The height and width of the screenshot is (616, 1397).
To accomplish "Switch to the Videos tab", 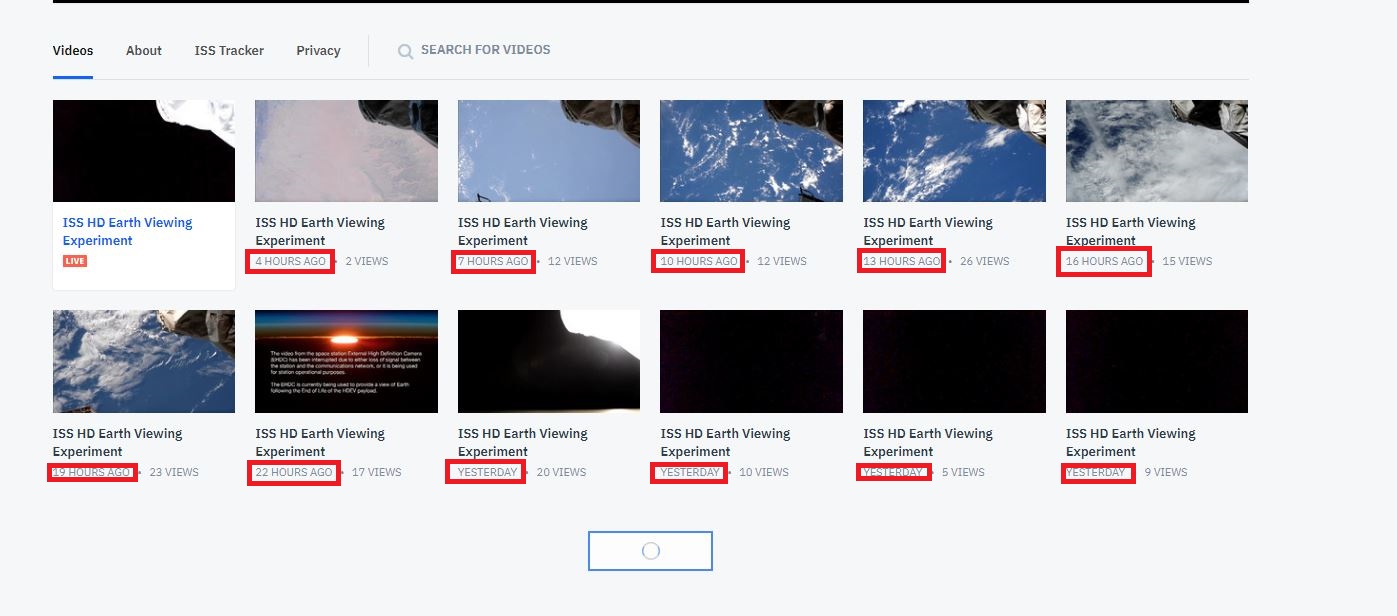I will point(73,51).
